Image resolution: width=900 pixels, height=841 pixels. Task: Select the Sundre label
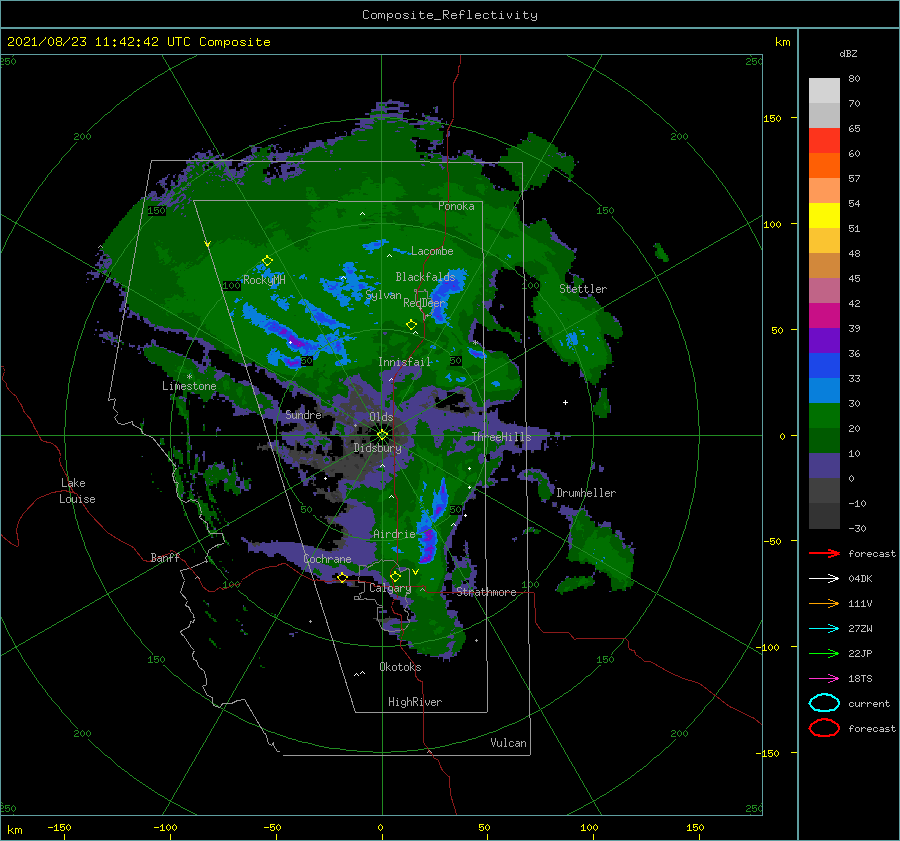coord(304,415)
